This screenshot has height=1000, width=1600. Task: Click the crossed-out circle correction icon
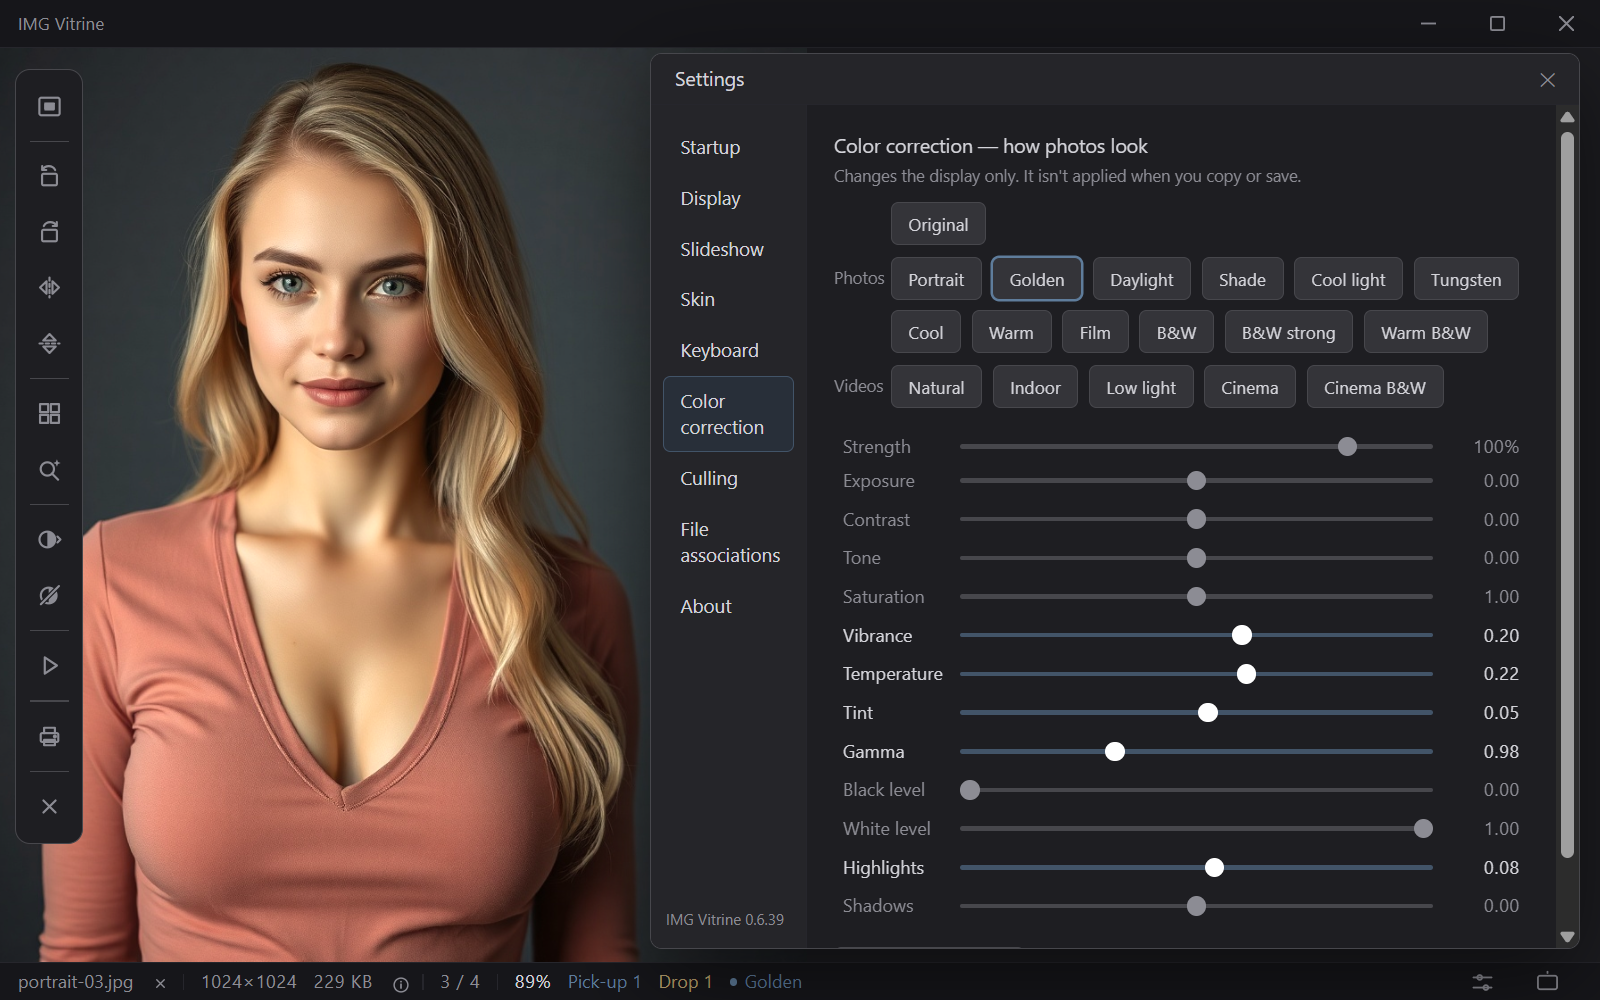[49, 595]
